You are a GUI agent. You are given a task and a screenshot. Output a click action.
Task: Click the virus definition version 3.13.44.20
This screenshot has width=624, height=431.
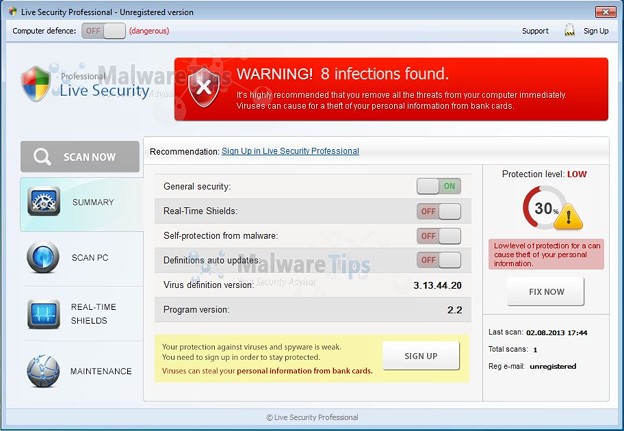click(x=437, y=285)
